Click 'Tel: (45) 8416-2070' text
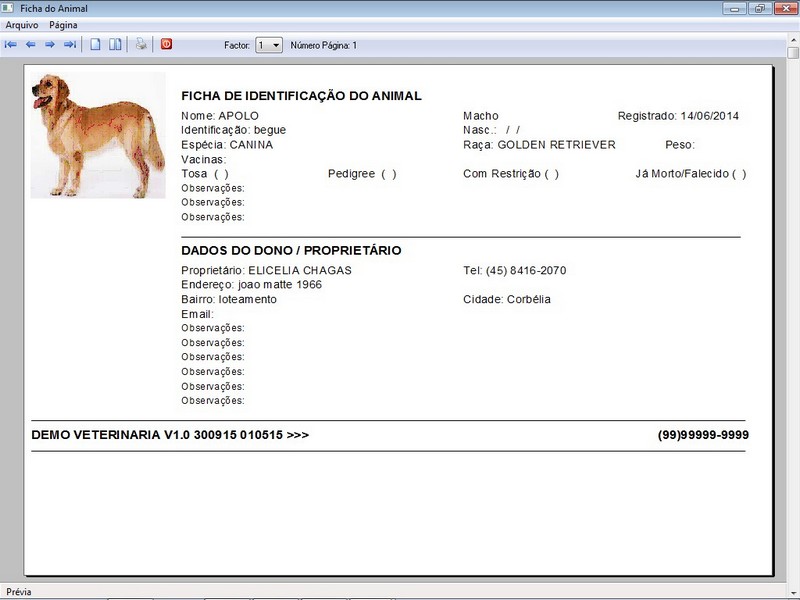The height and width of the screenshot is (600, 800). coord(515,270)
